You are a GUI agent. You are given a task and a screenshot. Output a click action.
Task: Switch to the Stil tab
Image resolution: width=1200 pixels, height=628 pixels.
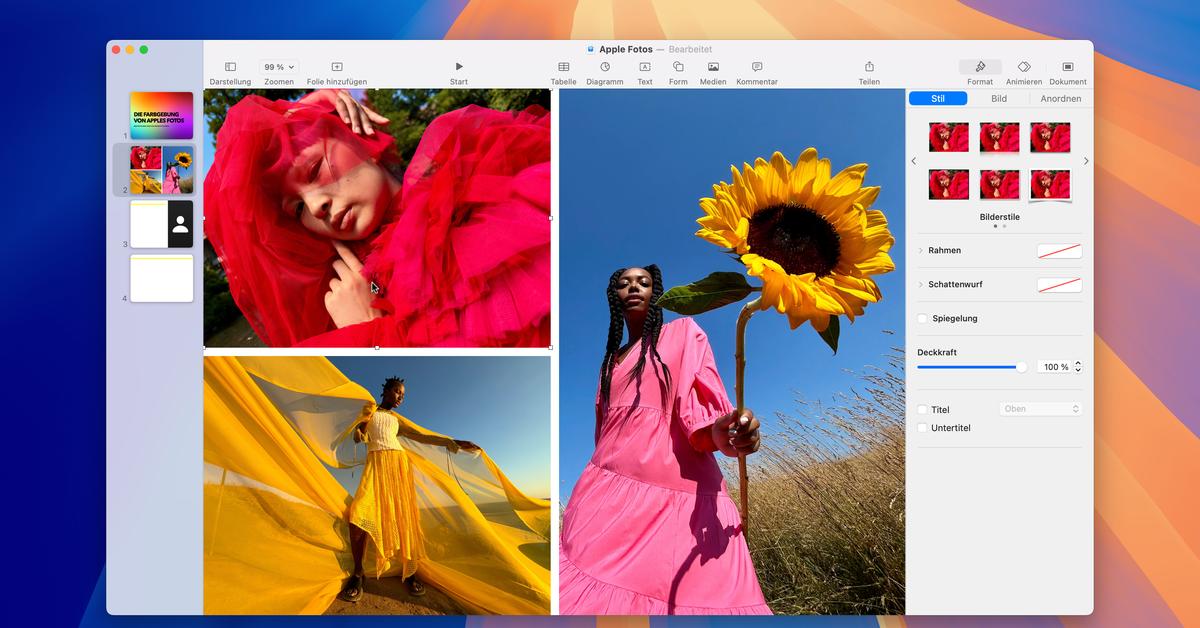(x=938, y=99)
